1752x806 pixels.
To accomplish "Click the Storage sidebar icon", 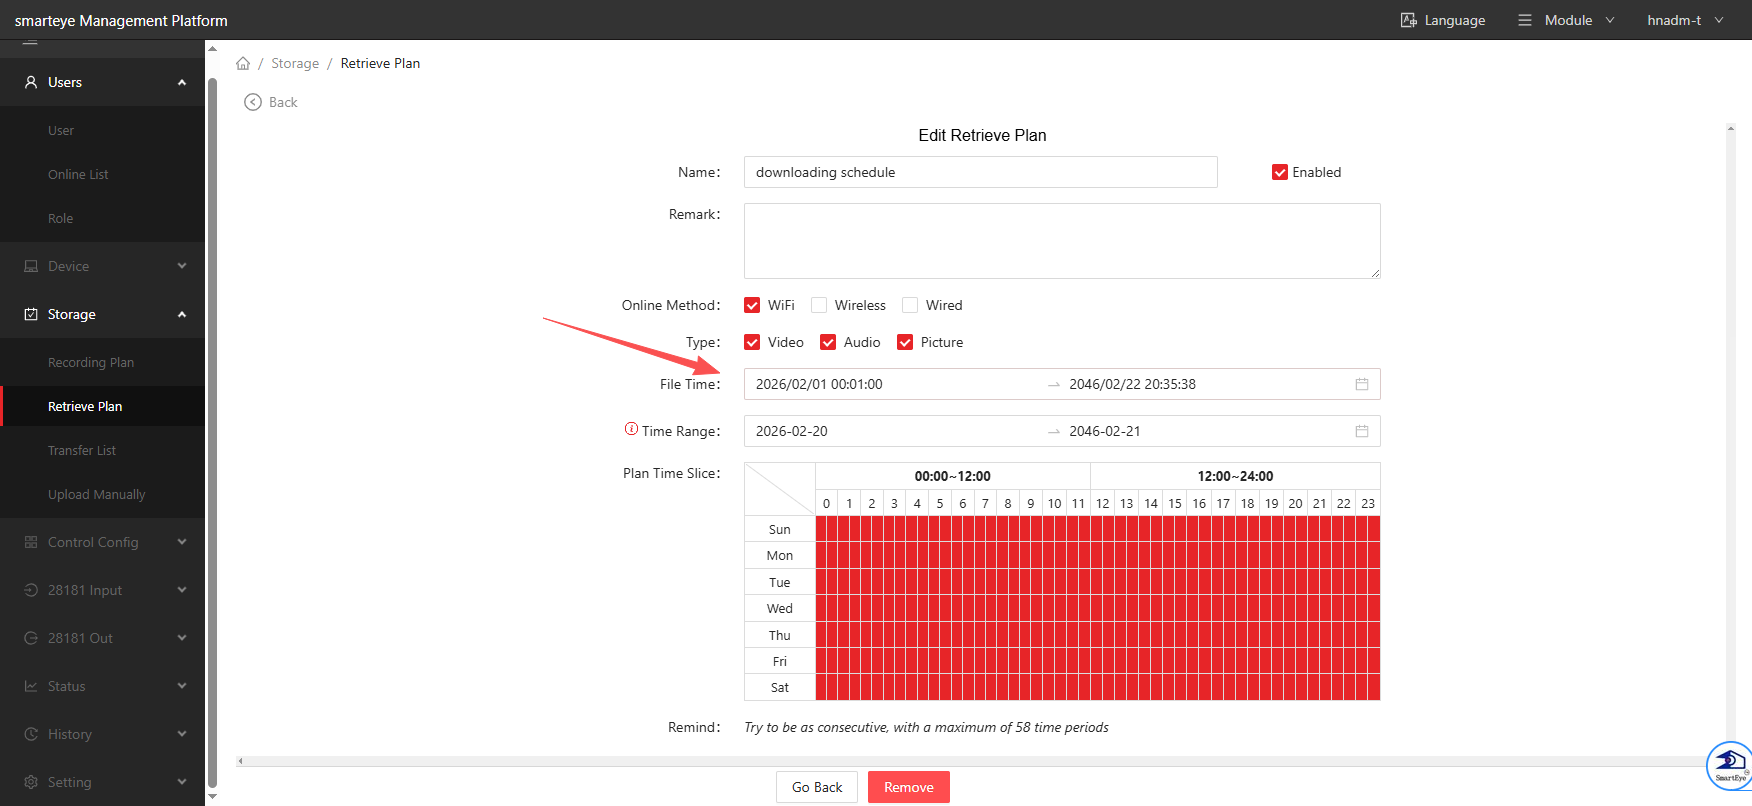I will [x=31, y=314].
